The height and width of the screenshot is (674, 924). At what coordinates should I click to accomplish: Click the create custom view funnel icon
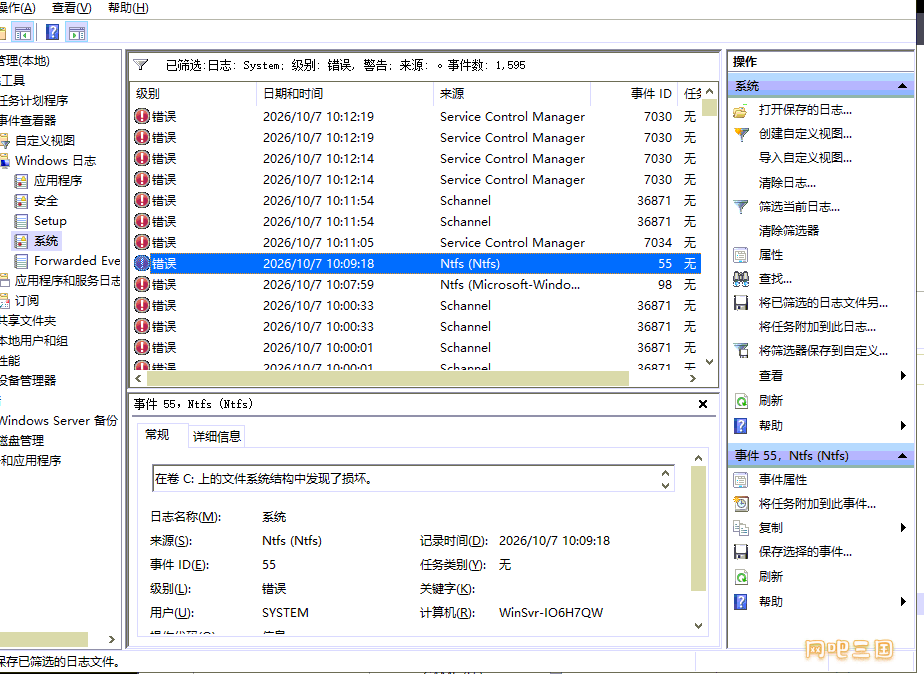[741, 134]
